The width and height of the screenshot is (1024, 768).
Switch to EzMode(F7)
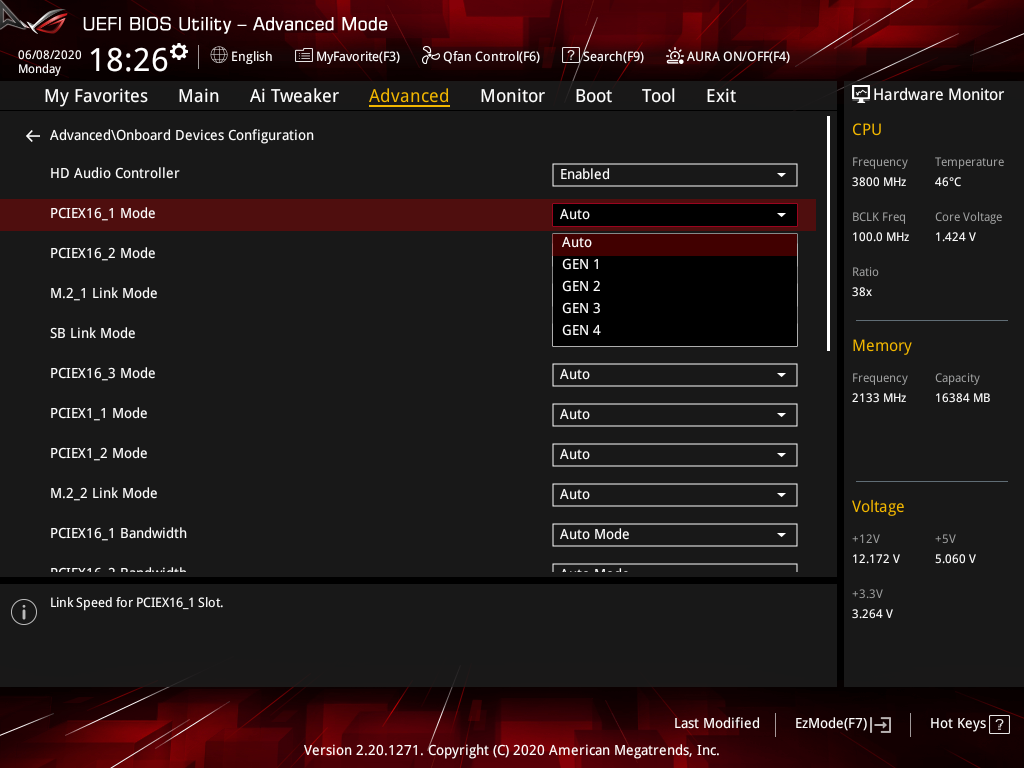[x=842, y=724]
